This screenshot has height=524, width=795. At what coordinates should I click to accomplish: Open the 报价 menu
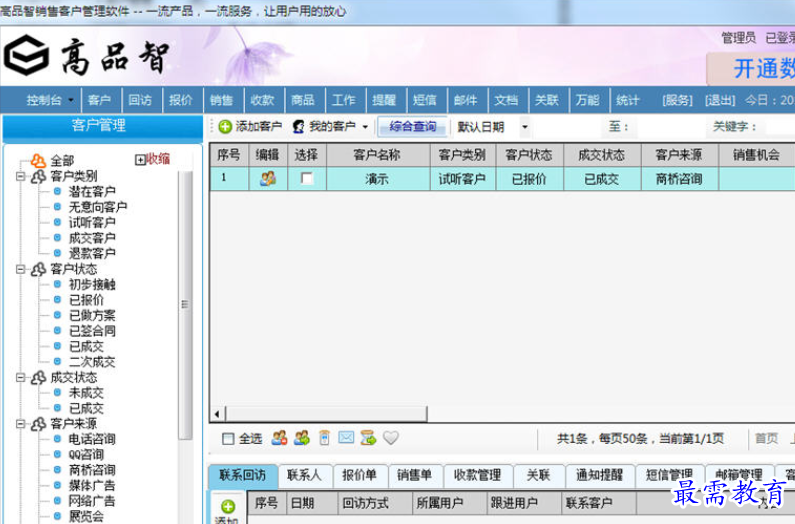pos(180,100)
